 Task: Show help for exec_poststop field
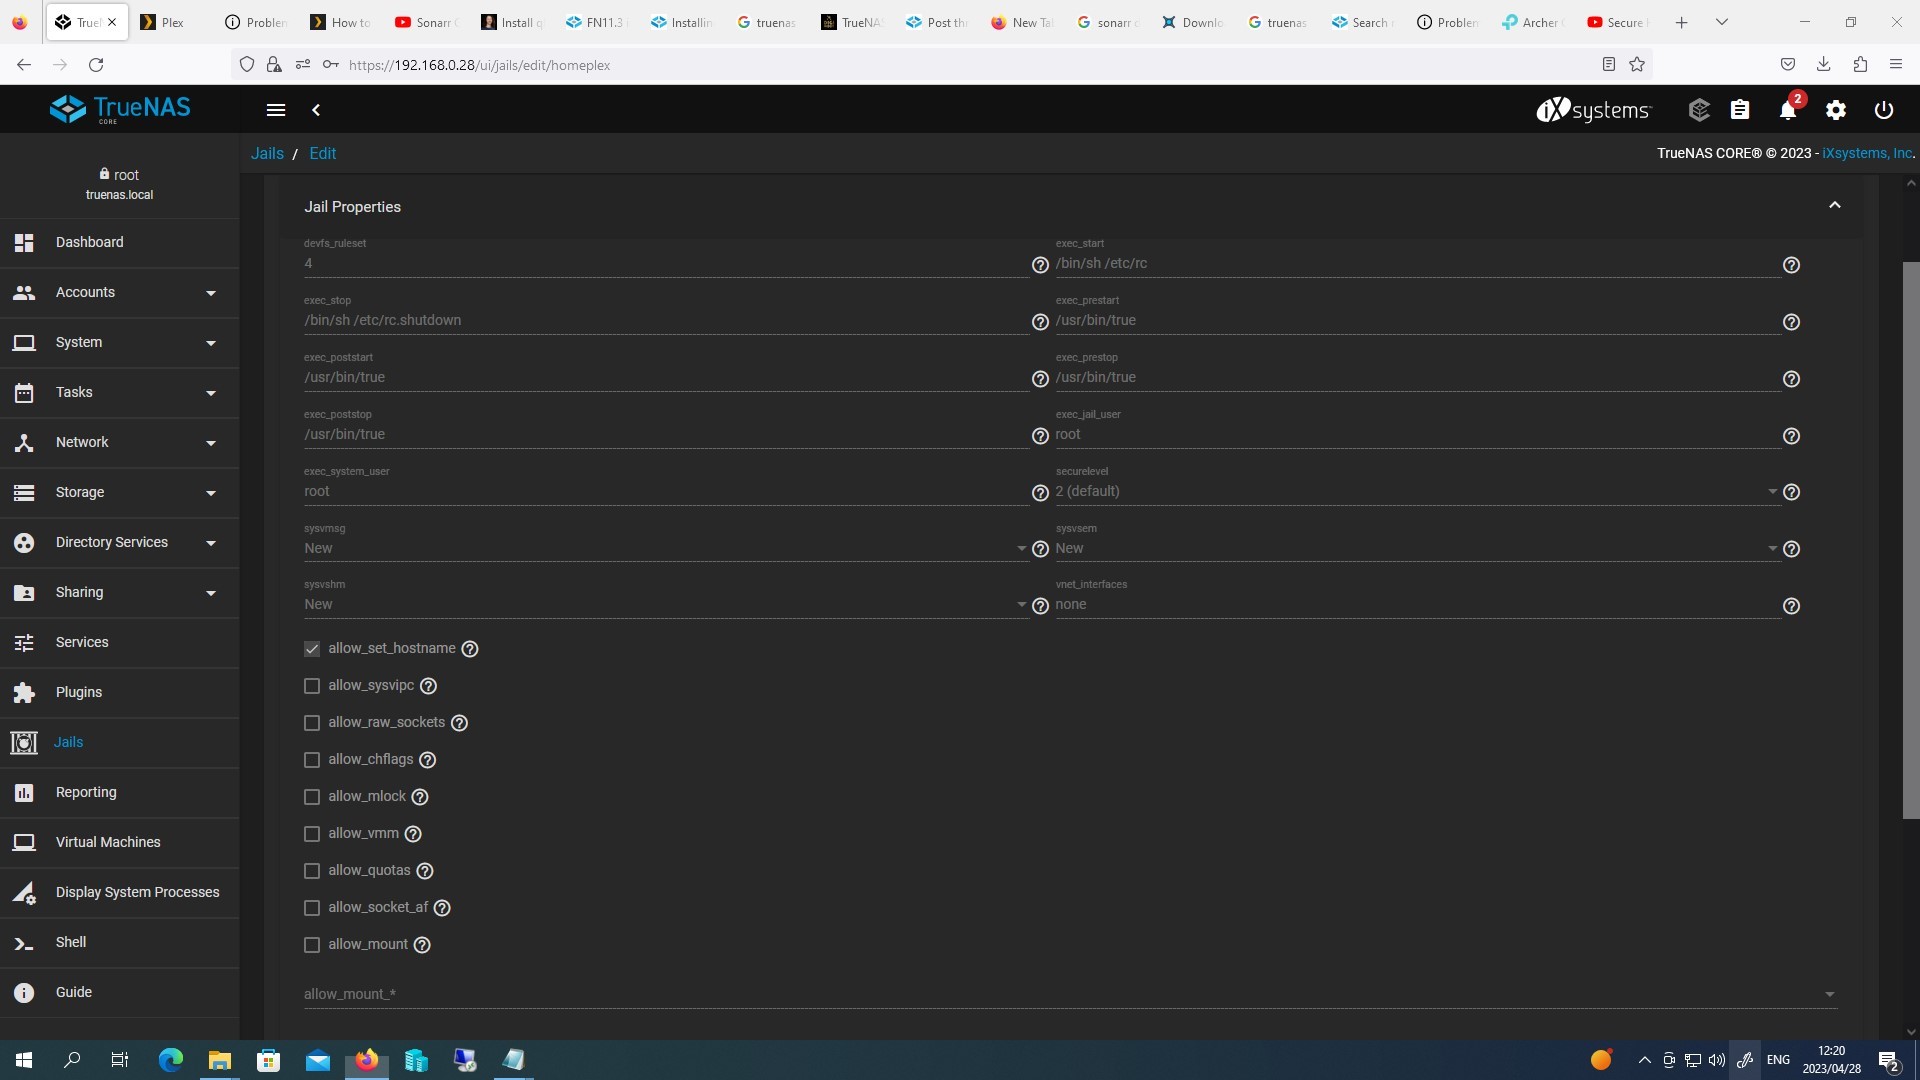click(x=1040, y=436)
